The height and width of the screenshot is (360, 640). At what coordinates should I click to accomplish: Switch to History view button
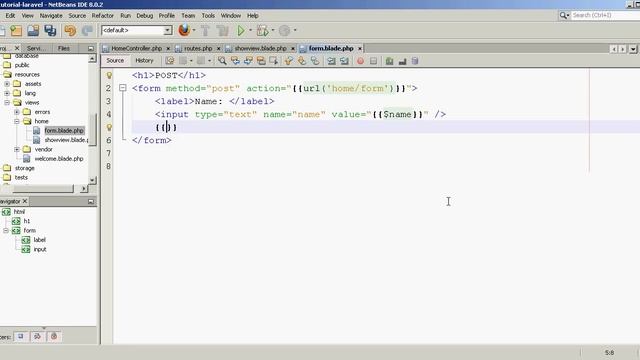[144, 60]
